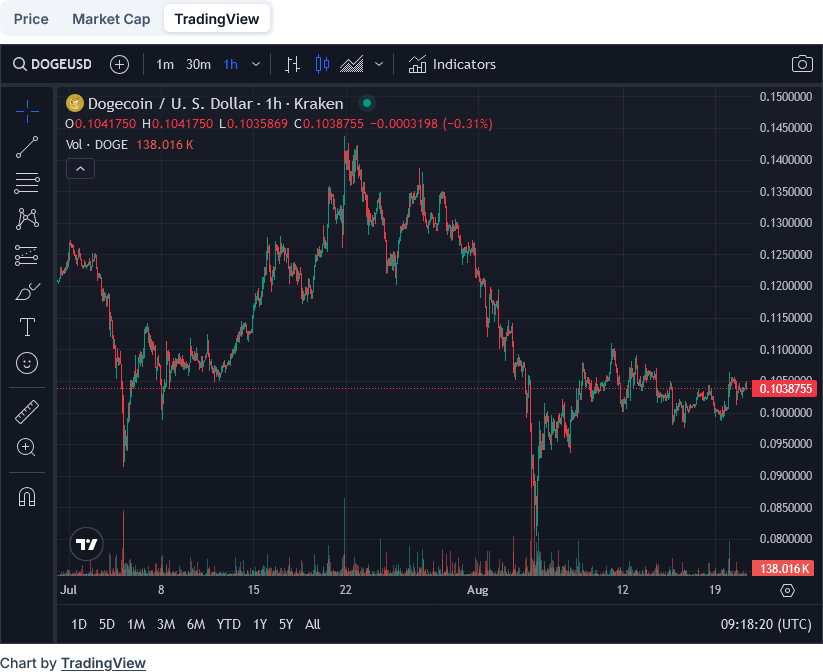This screenshot has height=672, width=823.
Task: Select the crosshair cursor tool
Action: pyautogui.click(x=27, y=111)
